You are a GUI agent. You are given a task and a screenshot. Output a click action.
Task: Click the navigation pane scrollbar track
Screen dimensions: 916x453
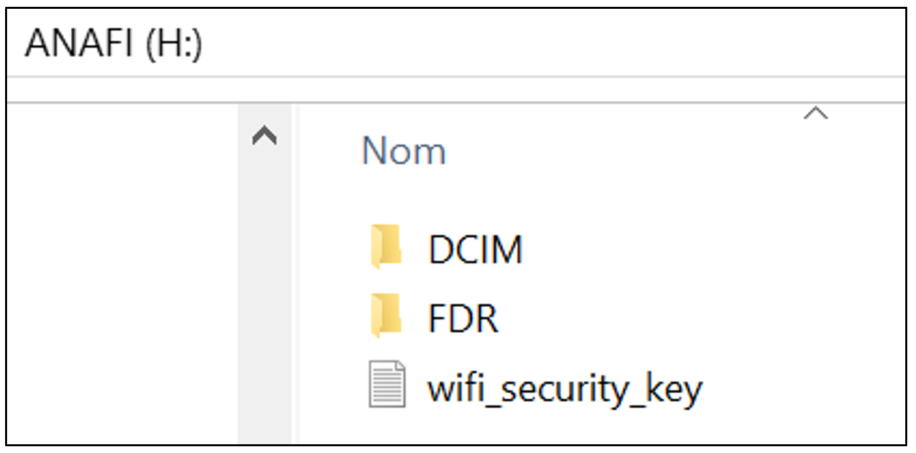point(264,292)
